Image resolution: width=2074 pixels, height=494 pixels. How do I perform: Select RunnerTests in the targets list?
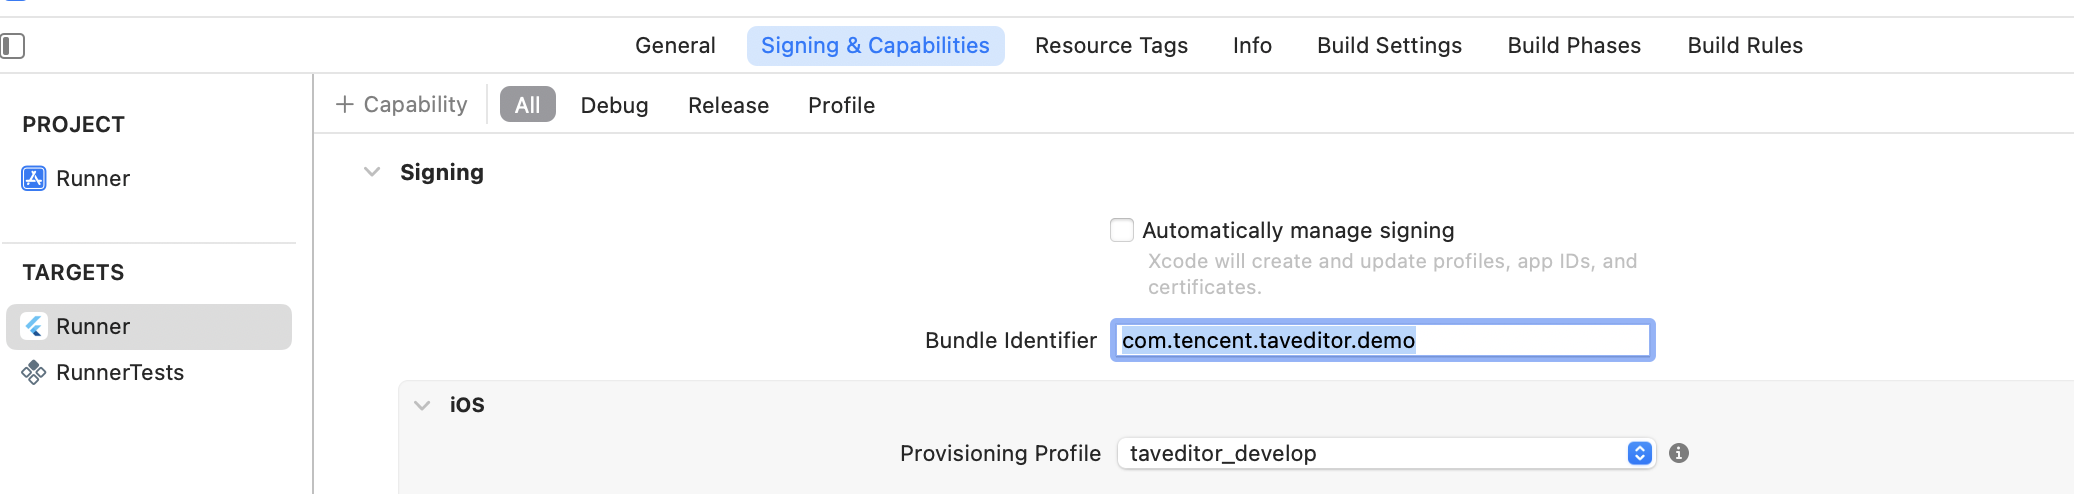(x=120, y=373)
